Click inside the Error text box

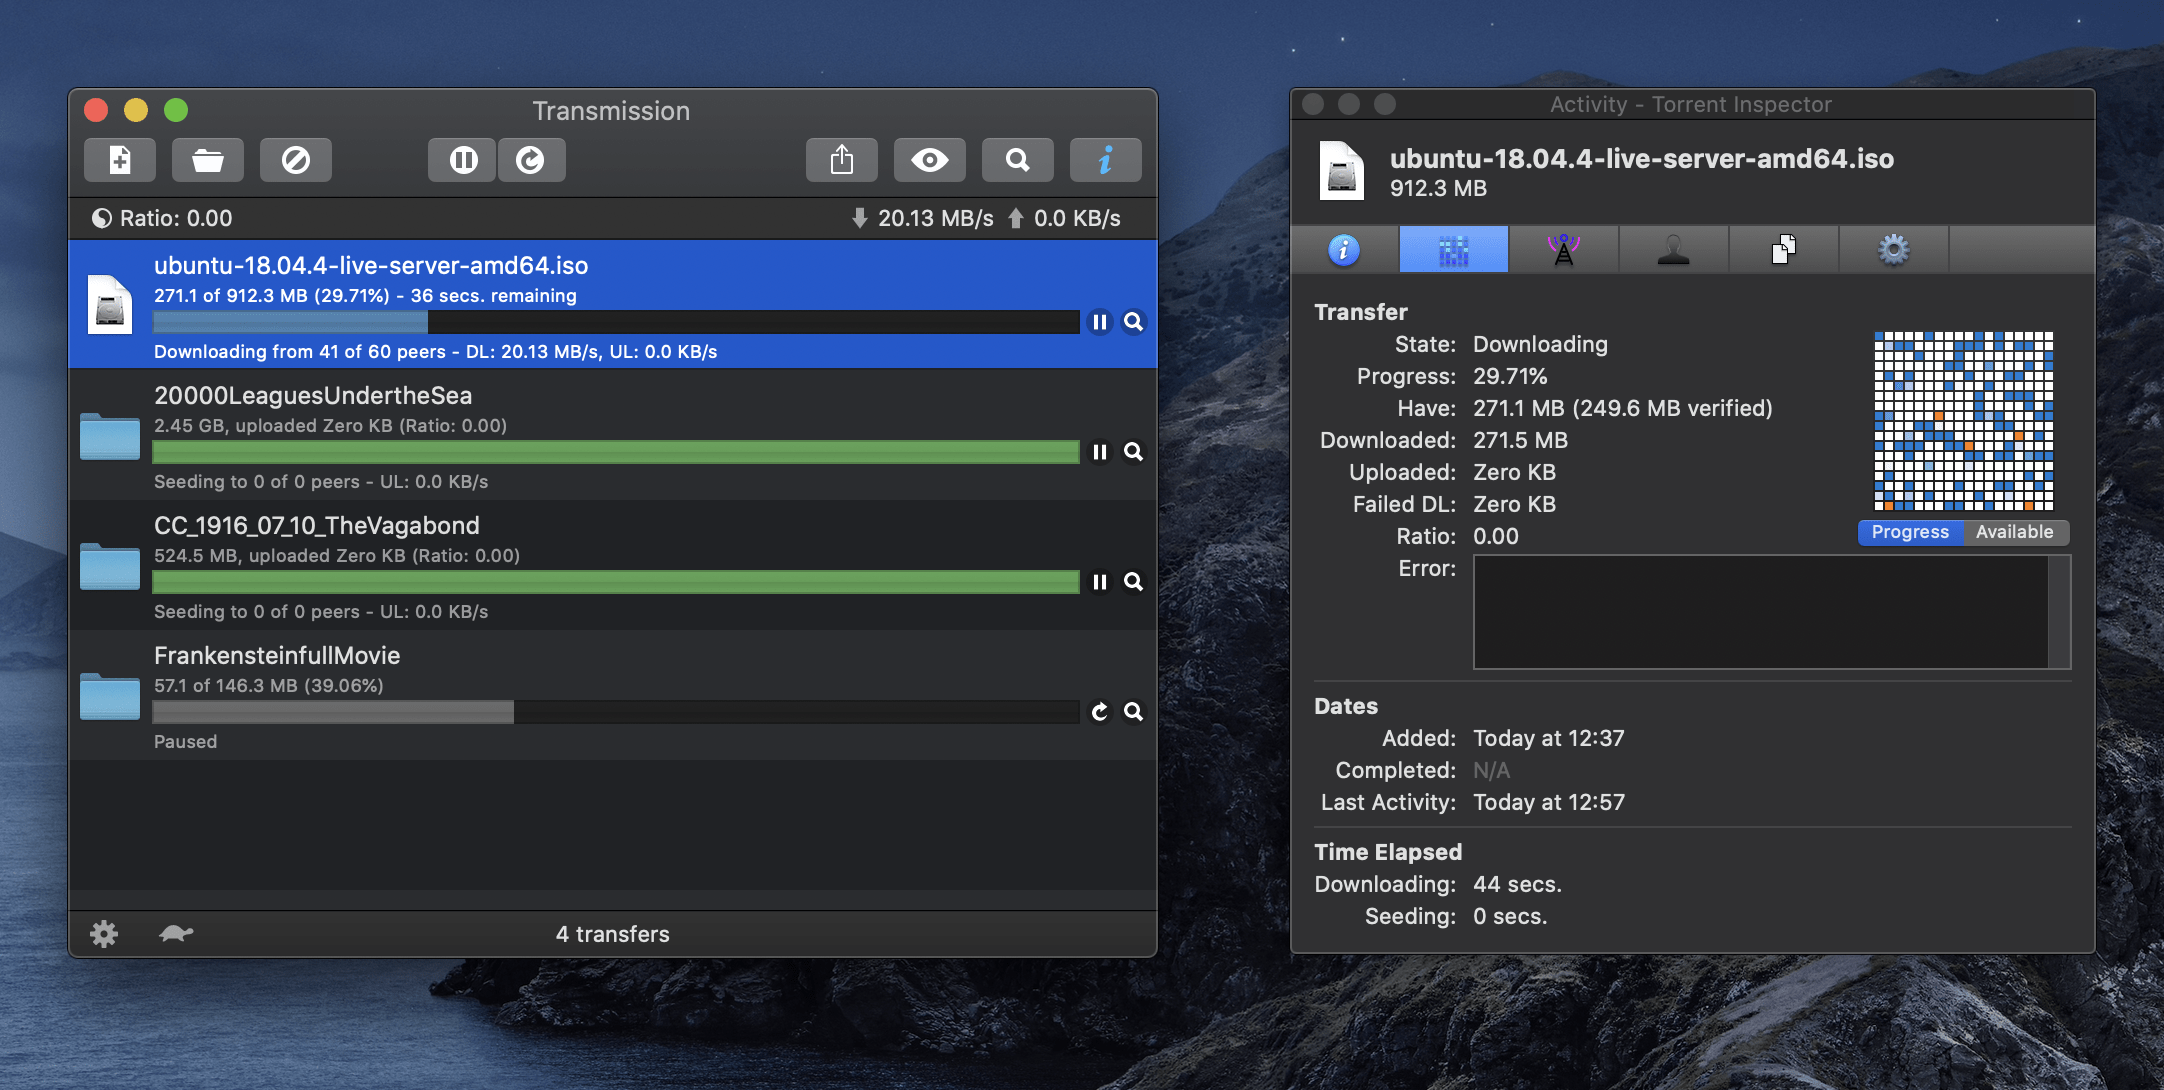[x=1770, y=610]
